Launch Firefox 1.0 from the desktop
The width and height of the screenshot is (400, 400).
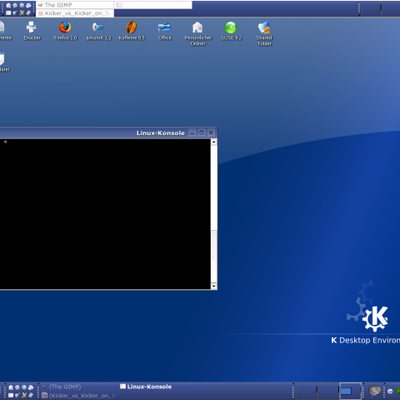[65, 32]
